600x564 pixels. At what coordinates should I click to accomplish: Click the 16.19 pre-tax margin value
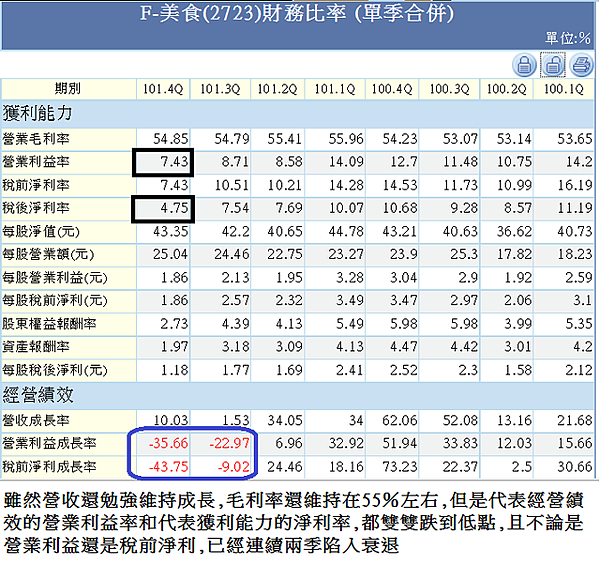pos(575,185)
